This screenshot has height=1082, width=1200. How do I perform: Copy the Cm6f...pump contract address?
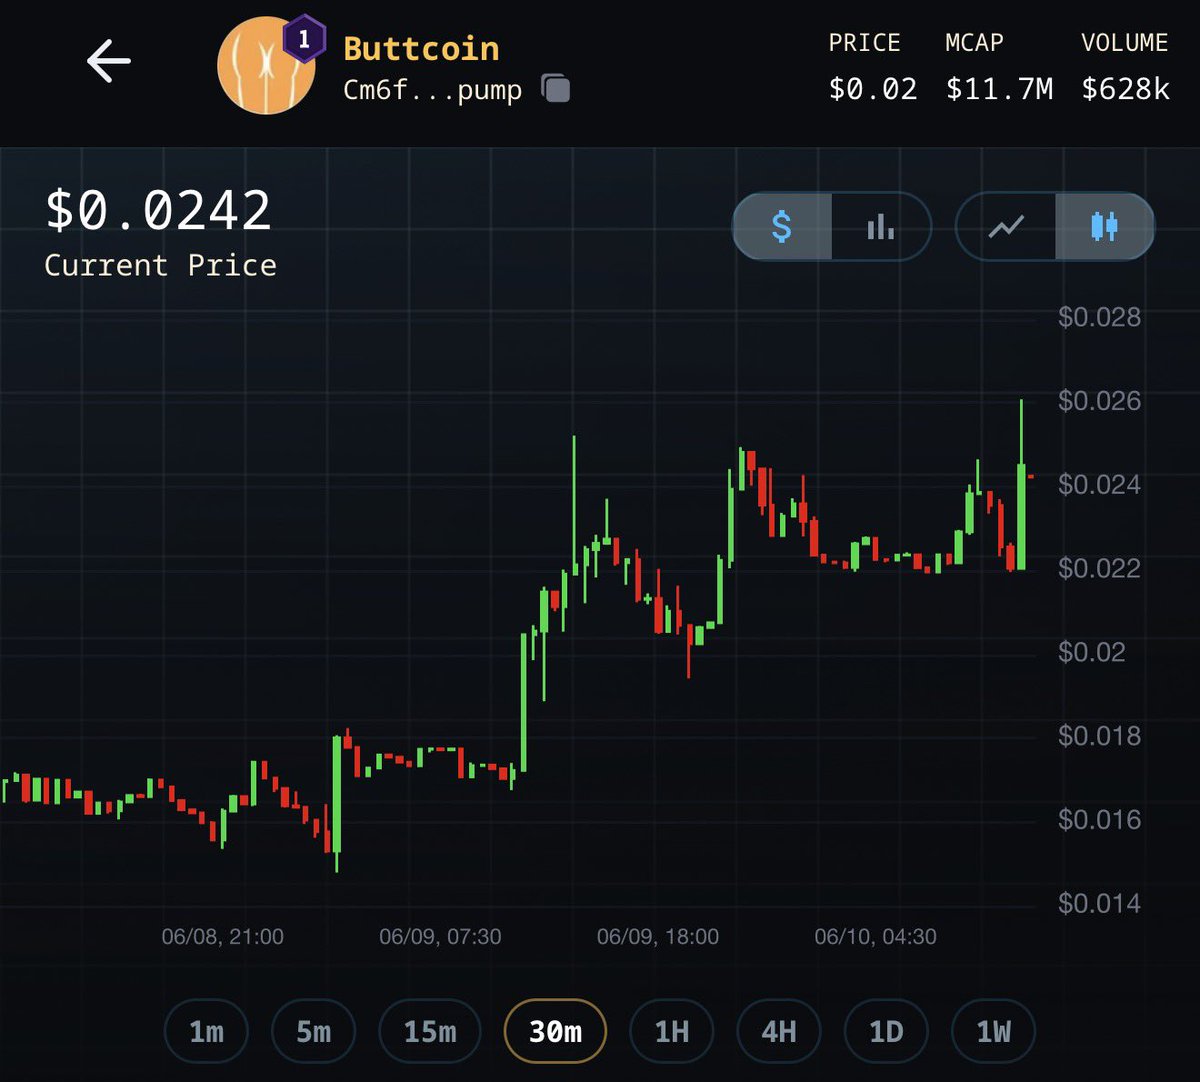(556, 89)
